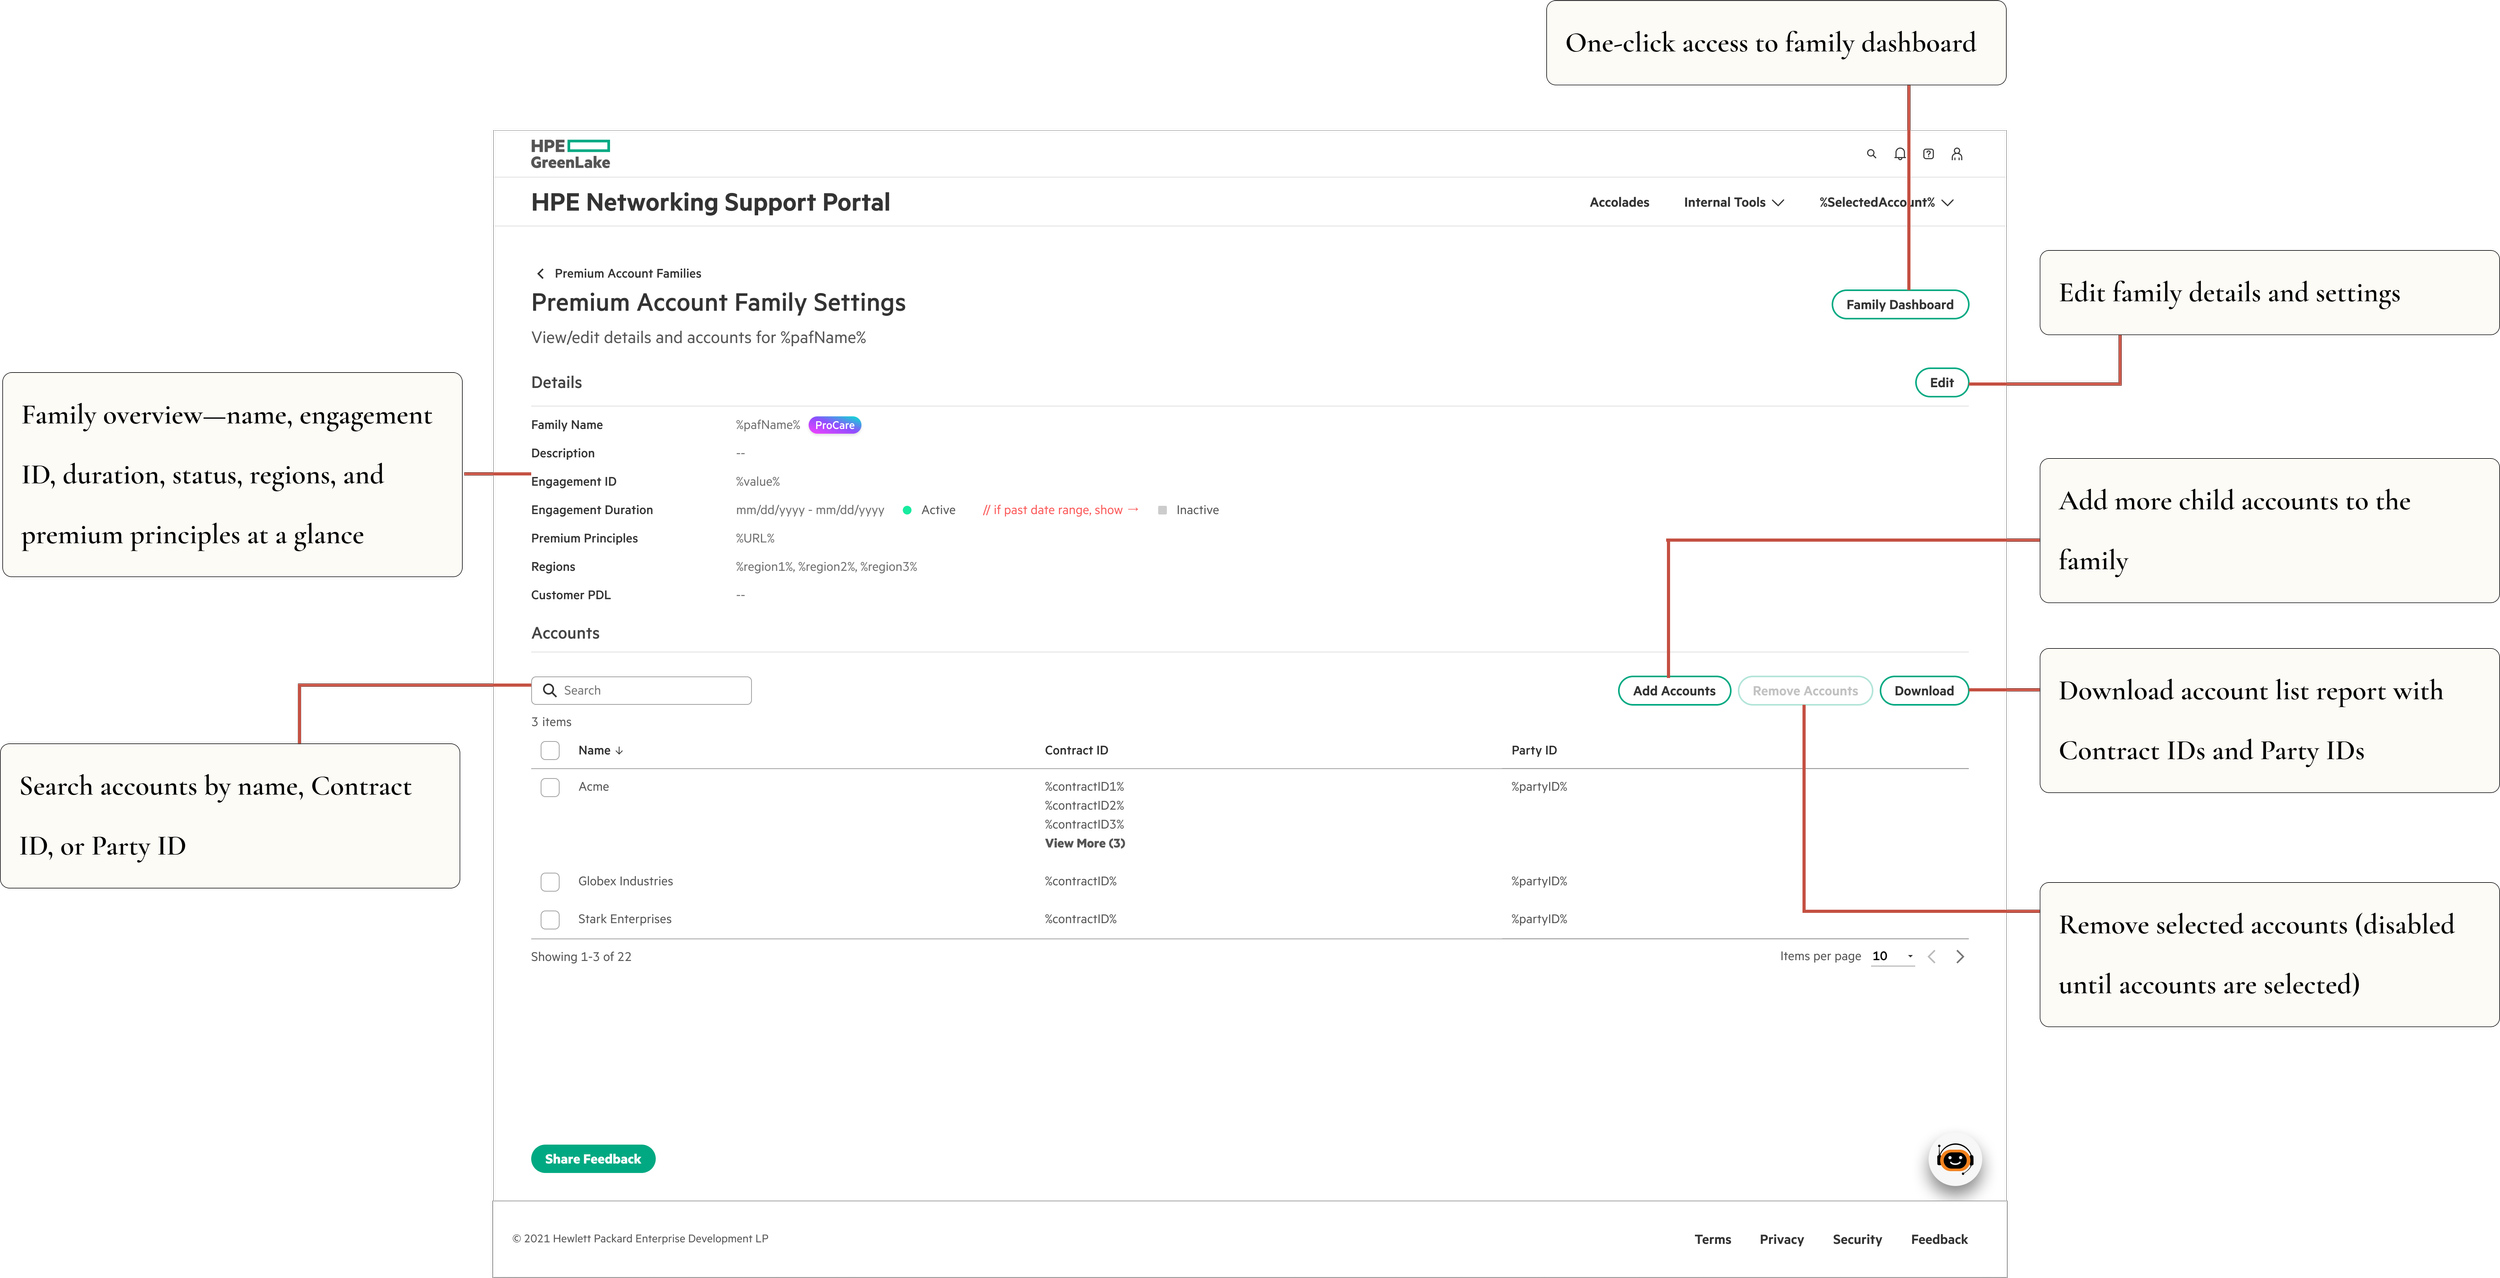This screenshot has width=2500, height=1278.
Task: Select the Globex Industries checkbox
Action: point(550,882)
